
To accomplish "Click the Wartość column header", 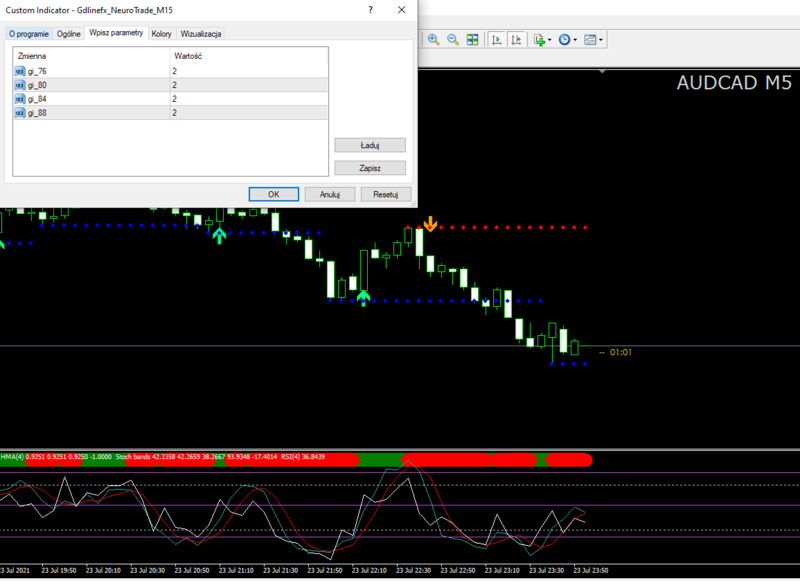I will 189,56.
